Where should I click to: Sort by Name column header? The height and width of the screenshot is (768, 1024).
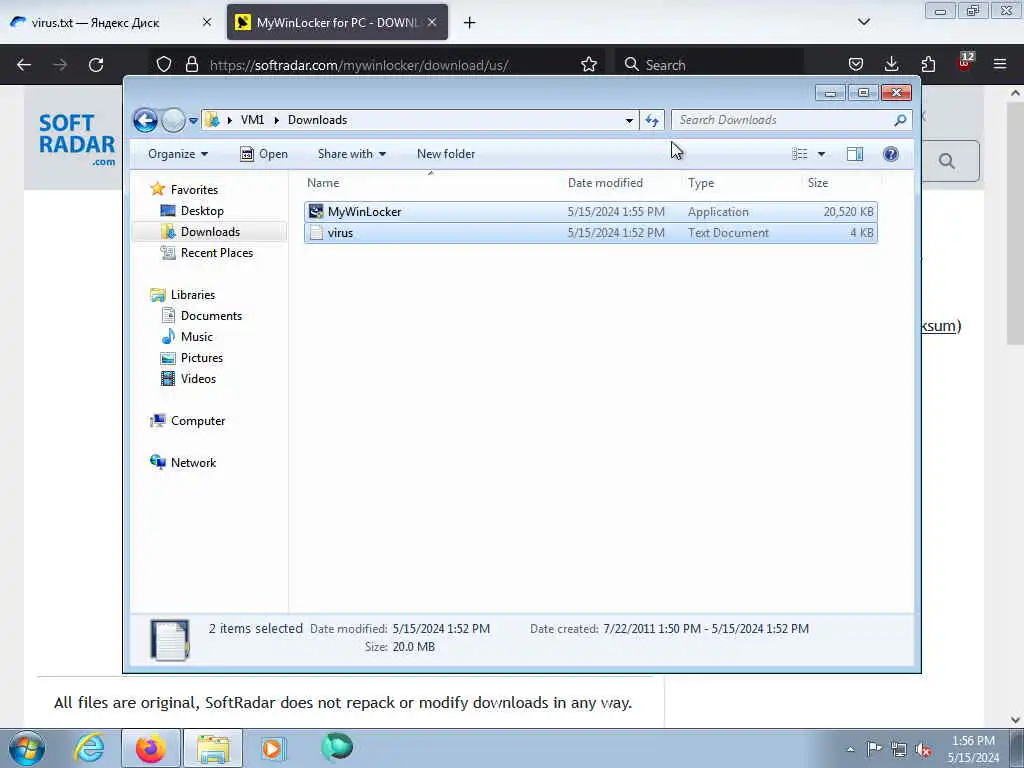click(431, 183)
